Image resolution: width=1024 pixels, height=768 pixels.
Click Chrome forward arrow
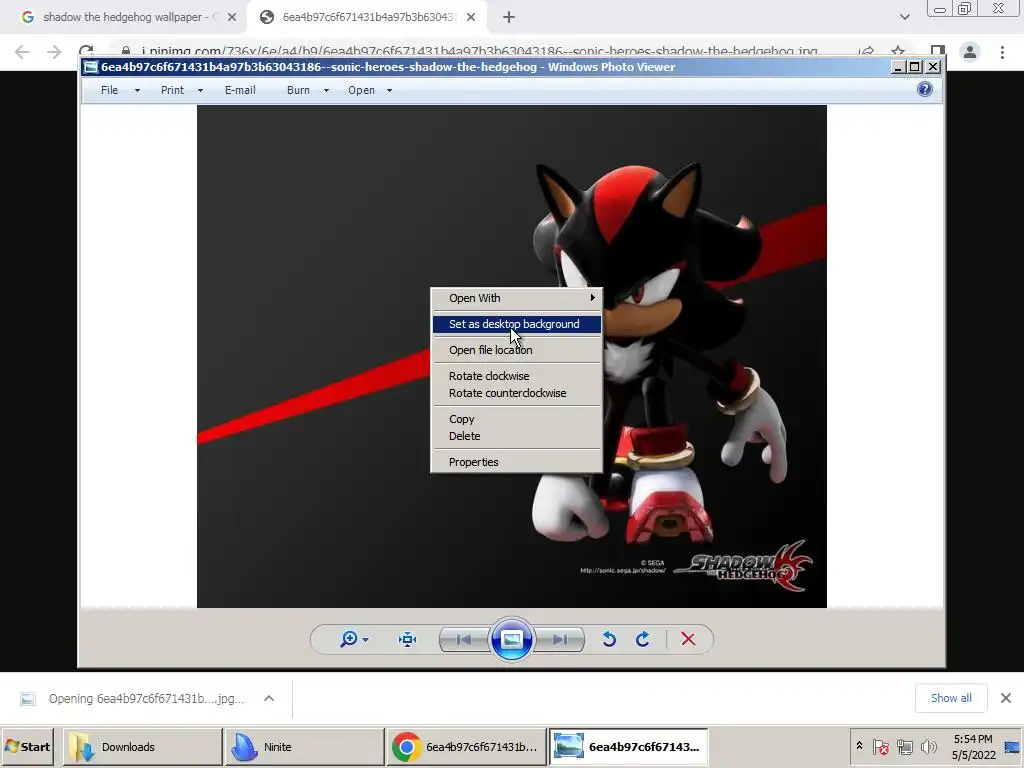[54, 52]
